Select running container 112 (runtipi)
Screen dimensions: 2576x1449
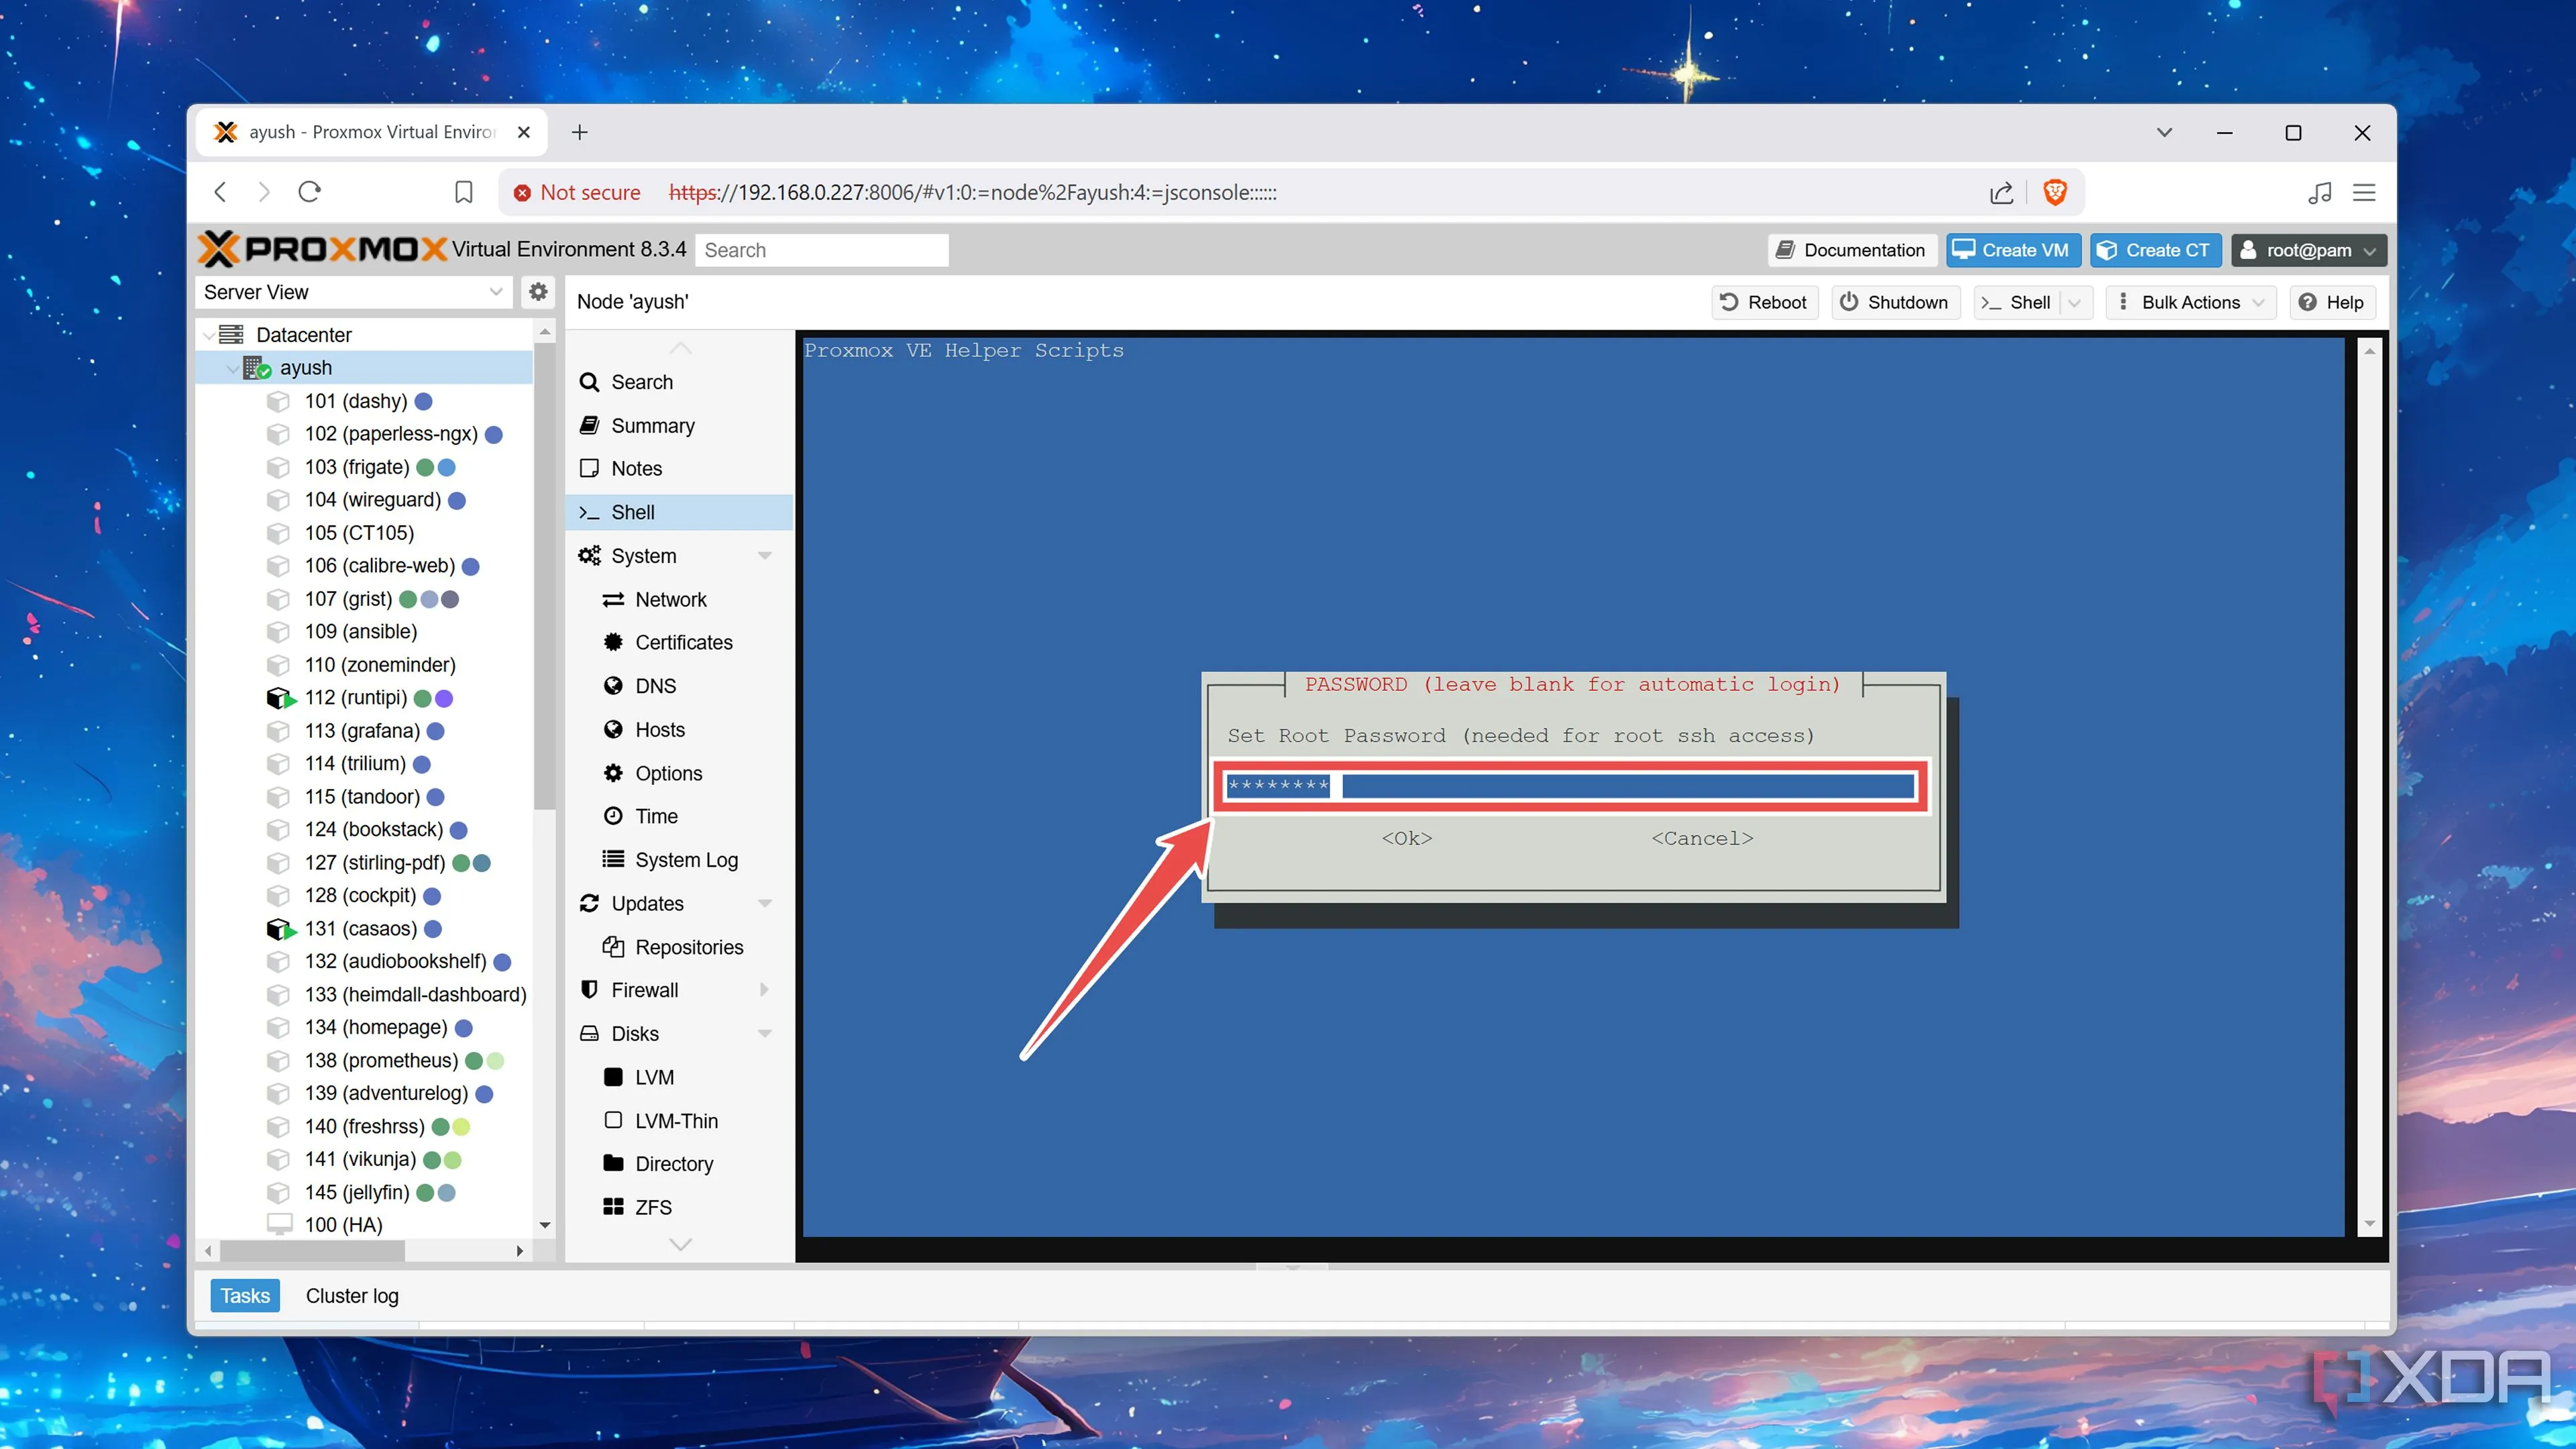[x=355, y=698]
